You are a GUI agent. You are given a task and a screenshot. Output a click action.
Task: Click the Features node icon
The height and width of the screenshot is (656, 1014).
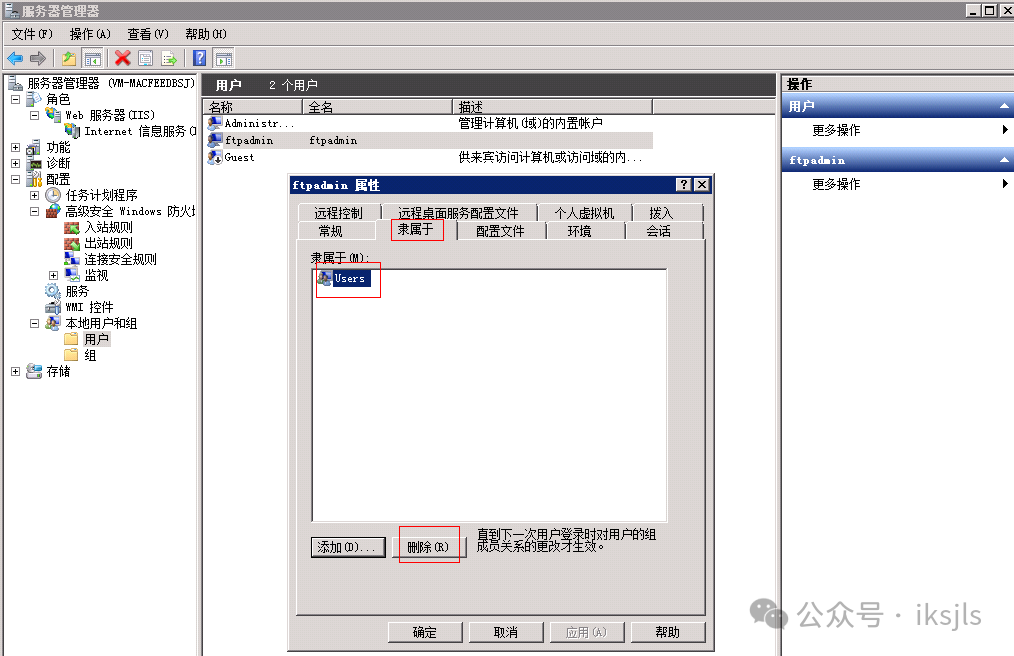tap(34, 148)
